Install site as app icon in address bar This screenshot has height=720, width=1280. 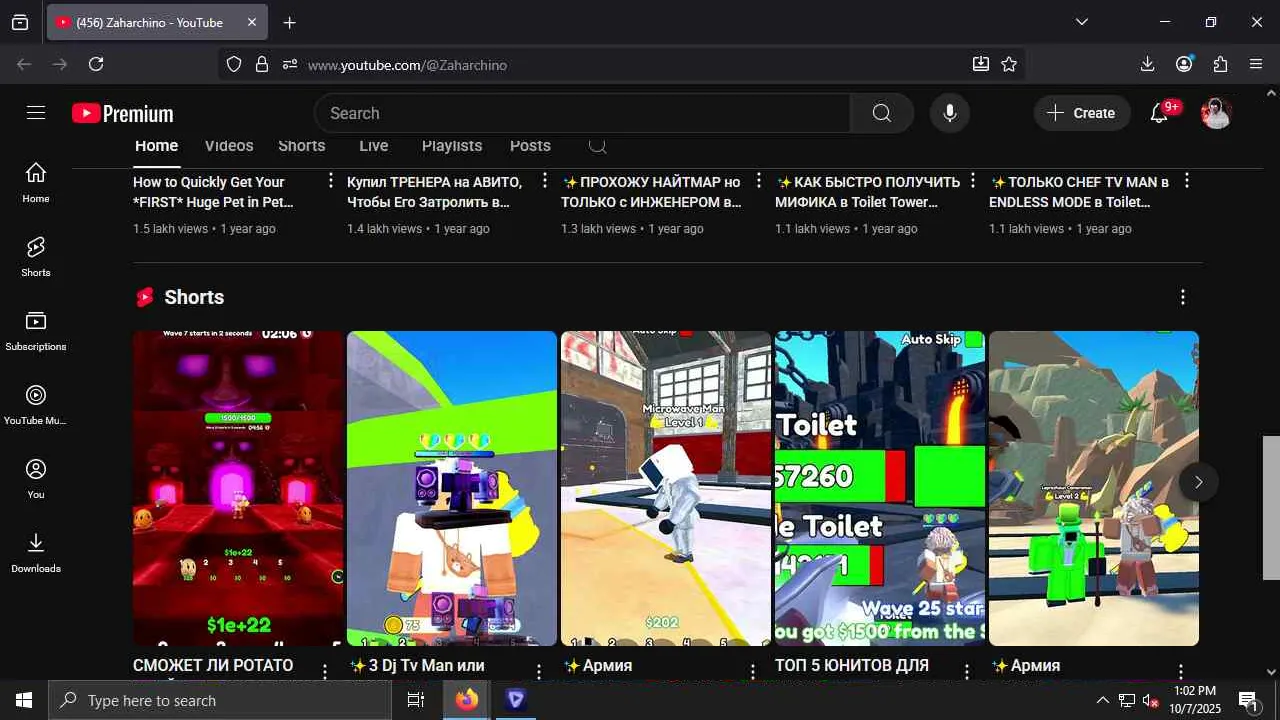[981, 64]
